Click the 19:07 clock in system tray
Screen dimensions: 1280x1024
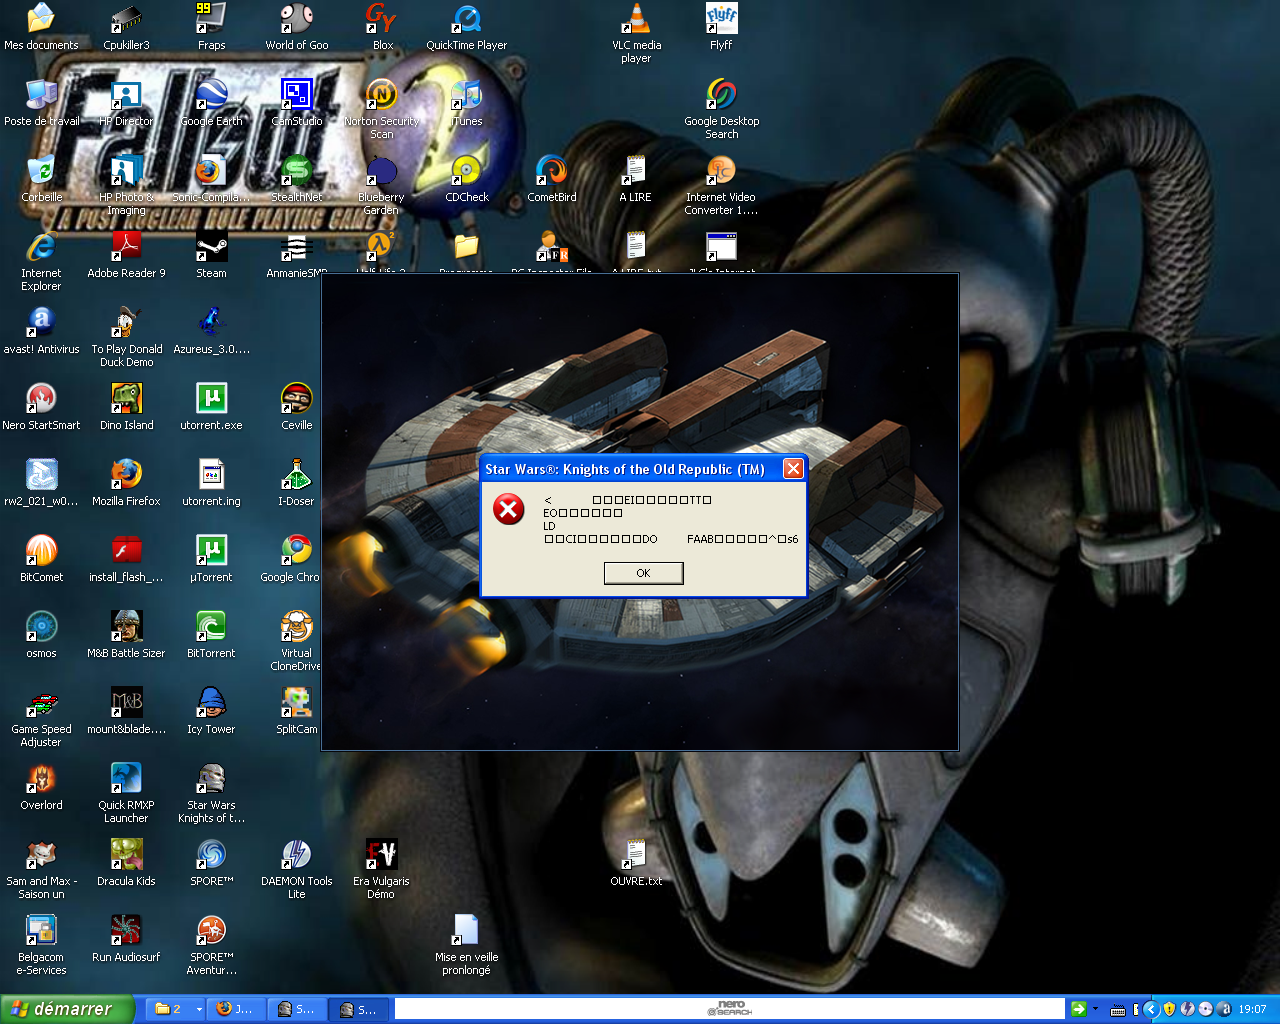[1252, 1009]
